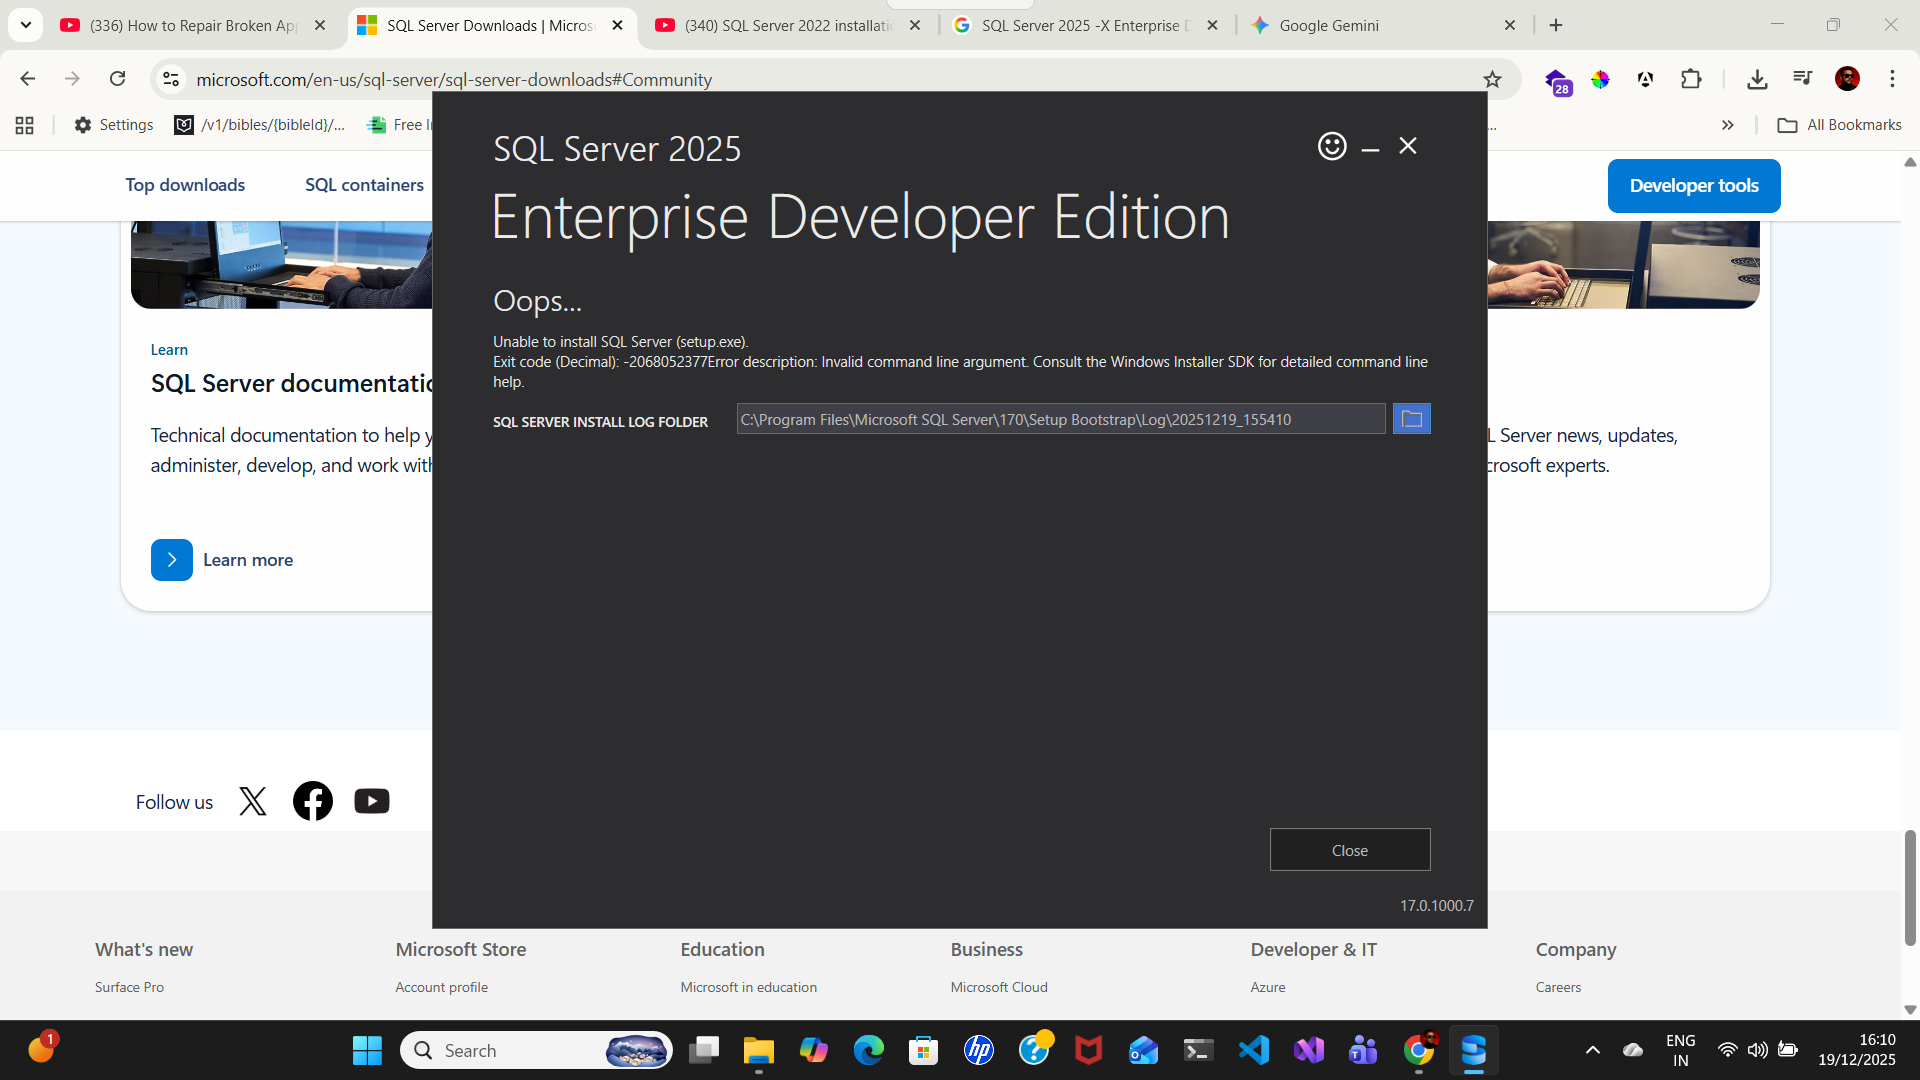
Task: Launch Visual Studio Code from taskbar
Action: pos(1253,1050)
